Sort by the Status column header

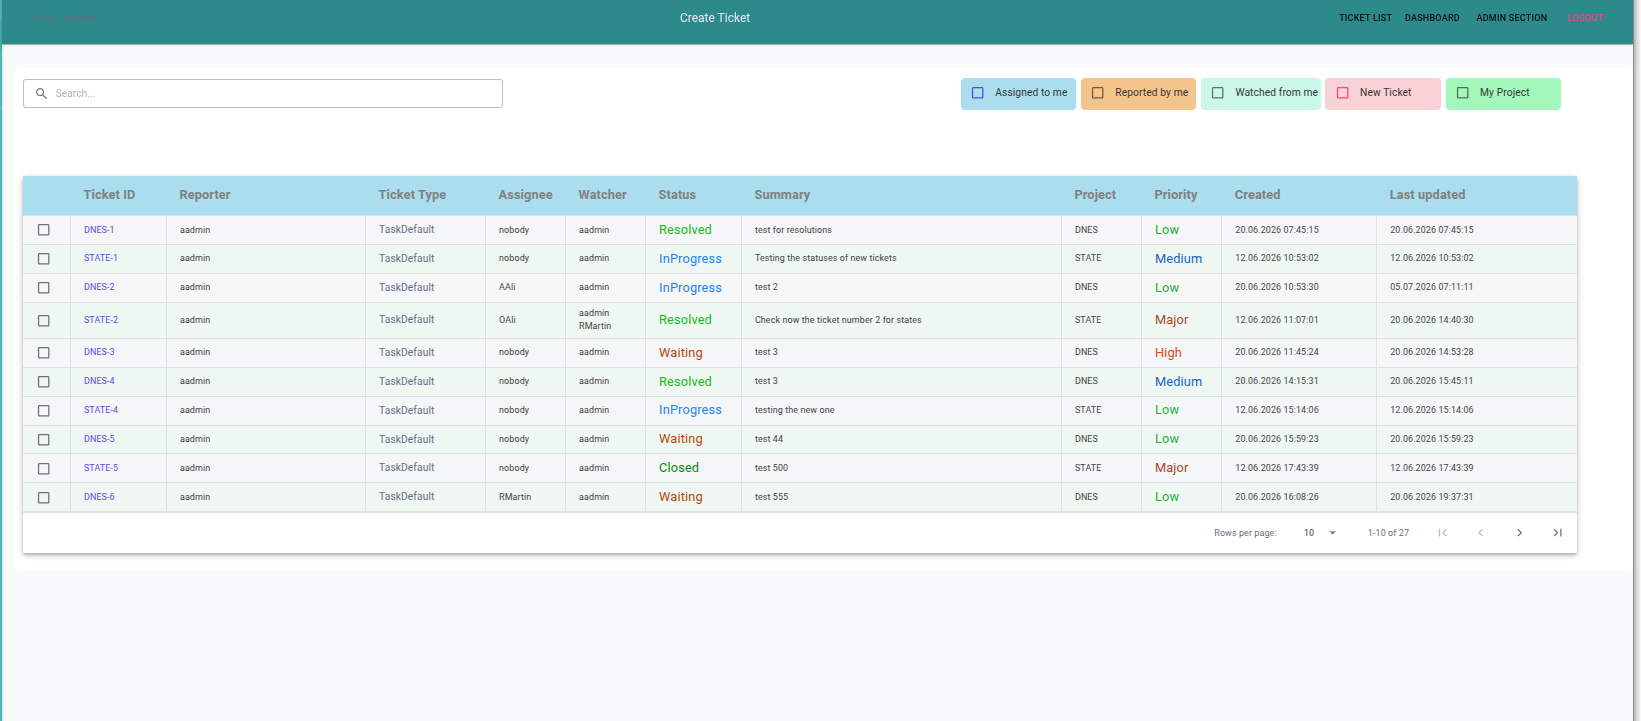click(677, 195)
